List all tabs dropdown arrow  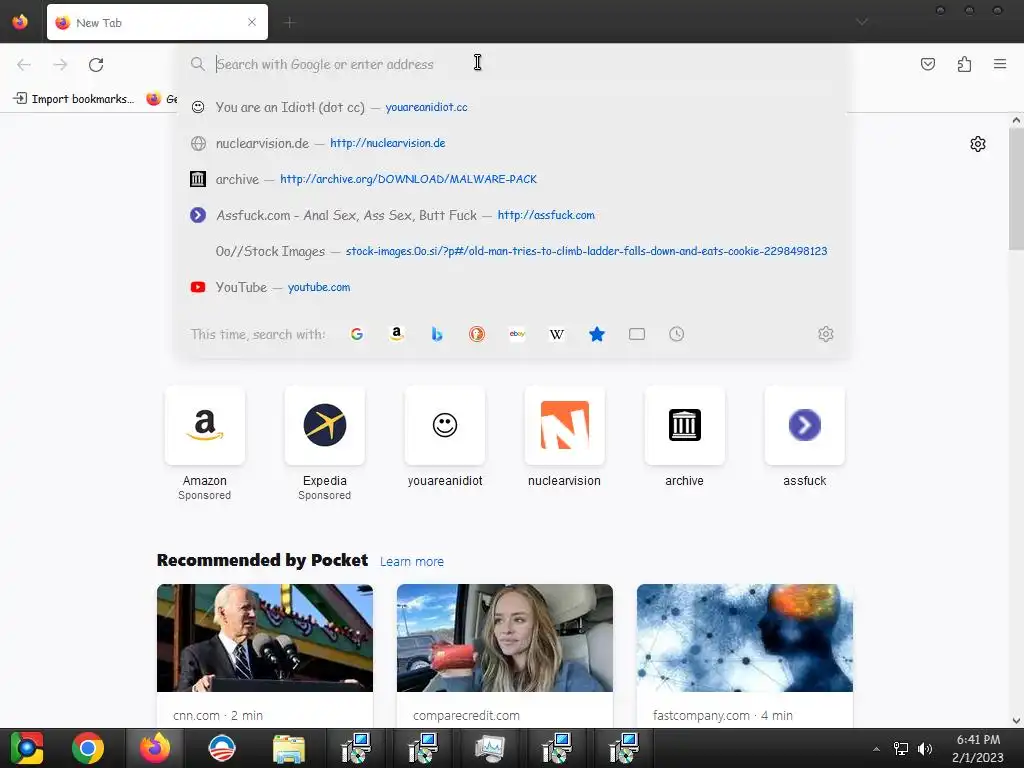tap(862, 22)
